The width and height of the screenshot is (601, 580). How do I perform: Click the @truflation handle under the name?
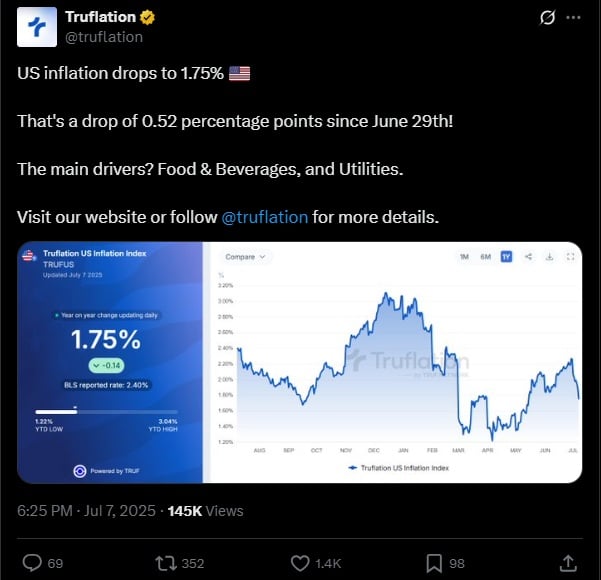click(x=103, y=37)
